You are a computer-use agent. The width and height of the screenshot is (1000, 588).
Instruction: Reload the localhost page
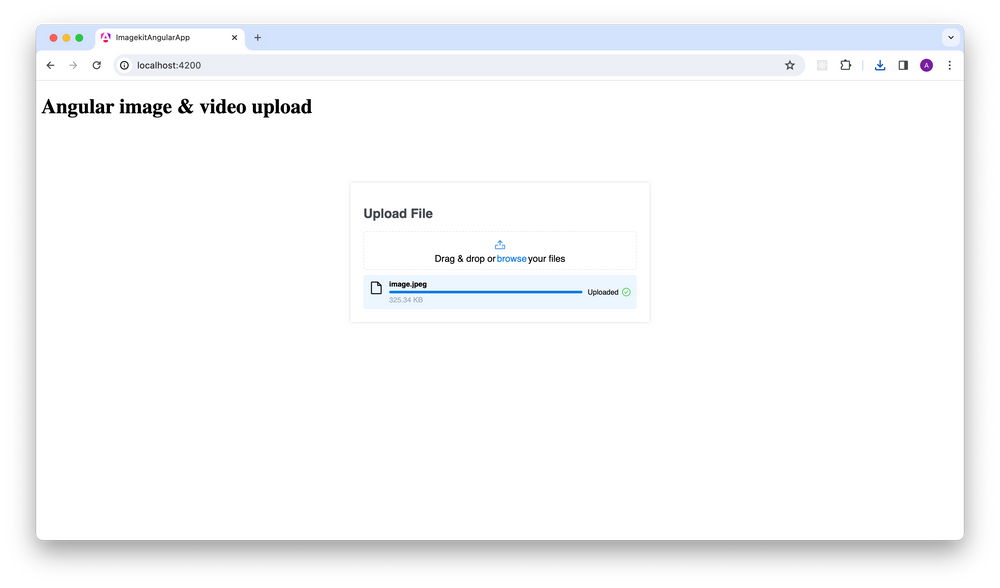97,65
